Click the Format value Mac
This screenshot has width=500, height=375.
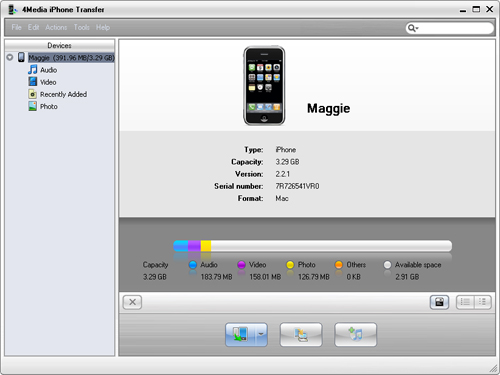click(282, 198)
